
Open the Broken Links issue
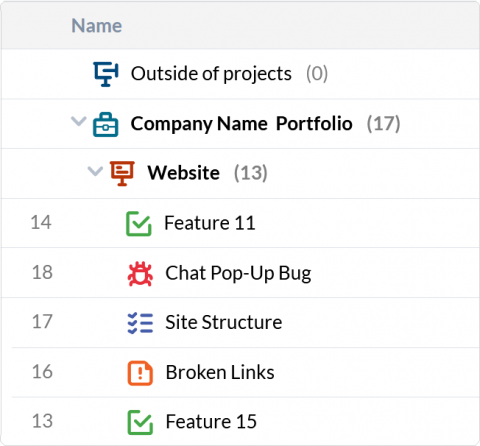(x=220, y=372)
